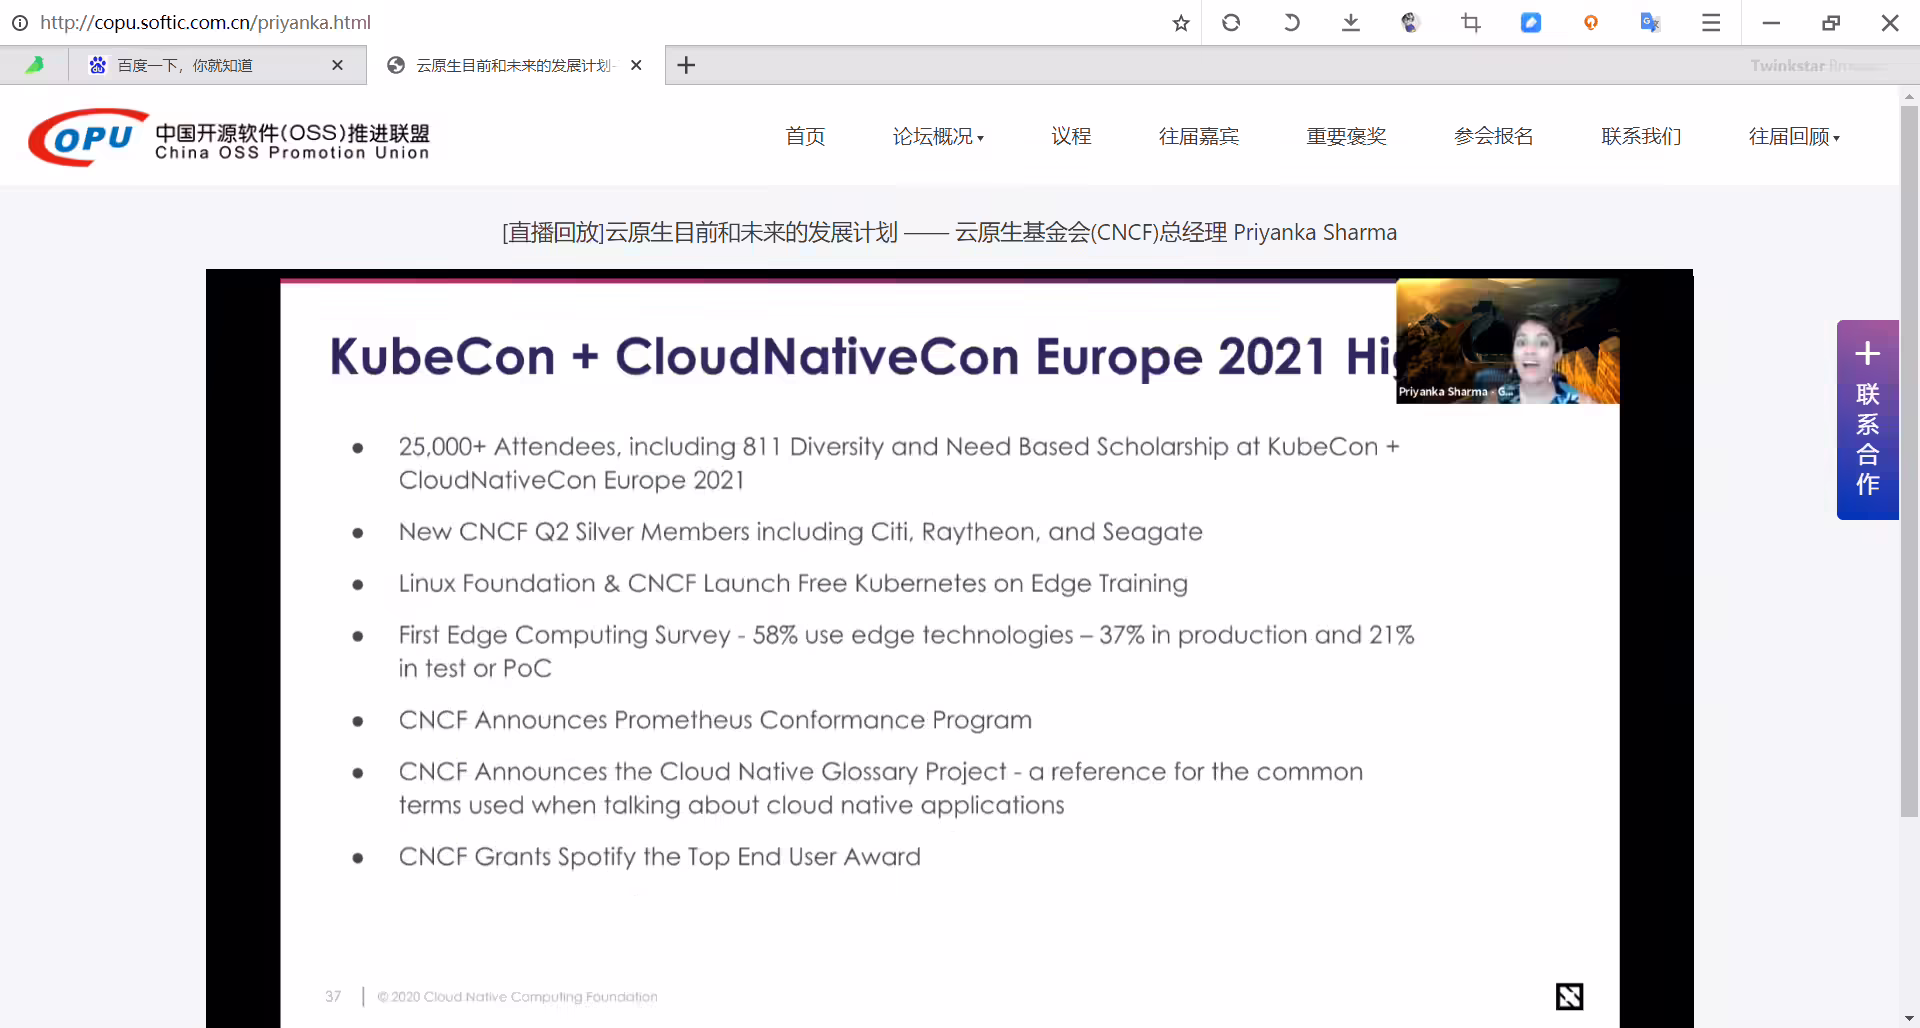The height and width of the screenshot is (1028, 1920).
Task: Open the translate page icon
Action: pos(1650,23)
